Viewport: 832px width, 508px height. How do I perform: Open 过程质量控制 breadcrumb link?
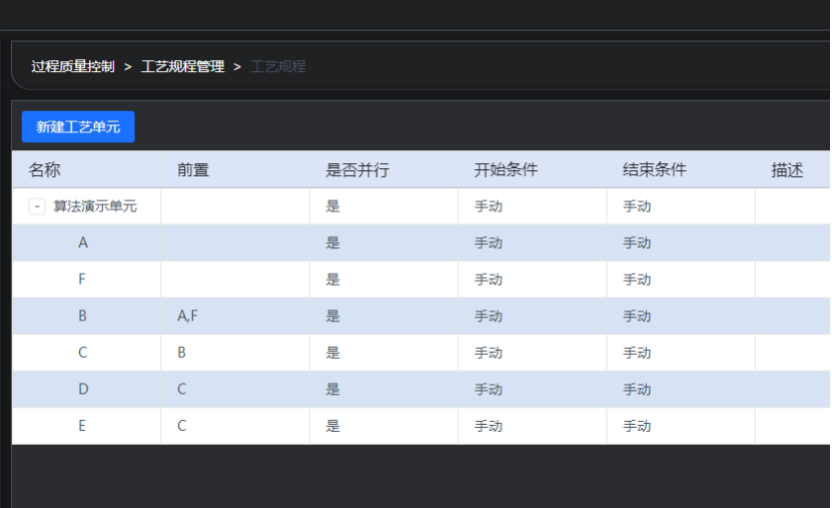click(73, 66)
